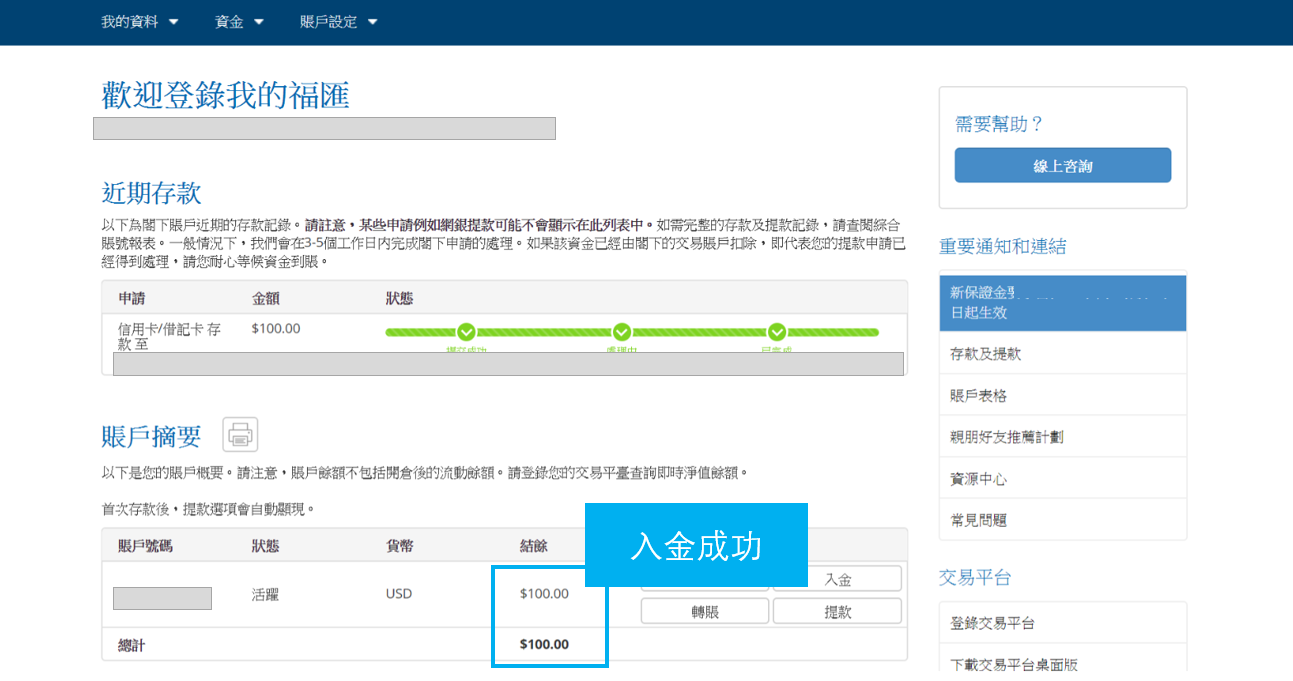Image resolution: width=1293 pixels, height=681 pixels.
Task: Click the $100.00 deposit amount in 近期存款
Action: (x=276, y=328)
